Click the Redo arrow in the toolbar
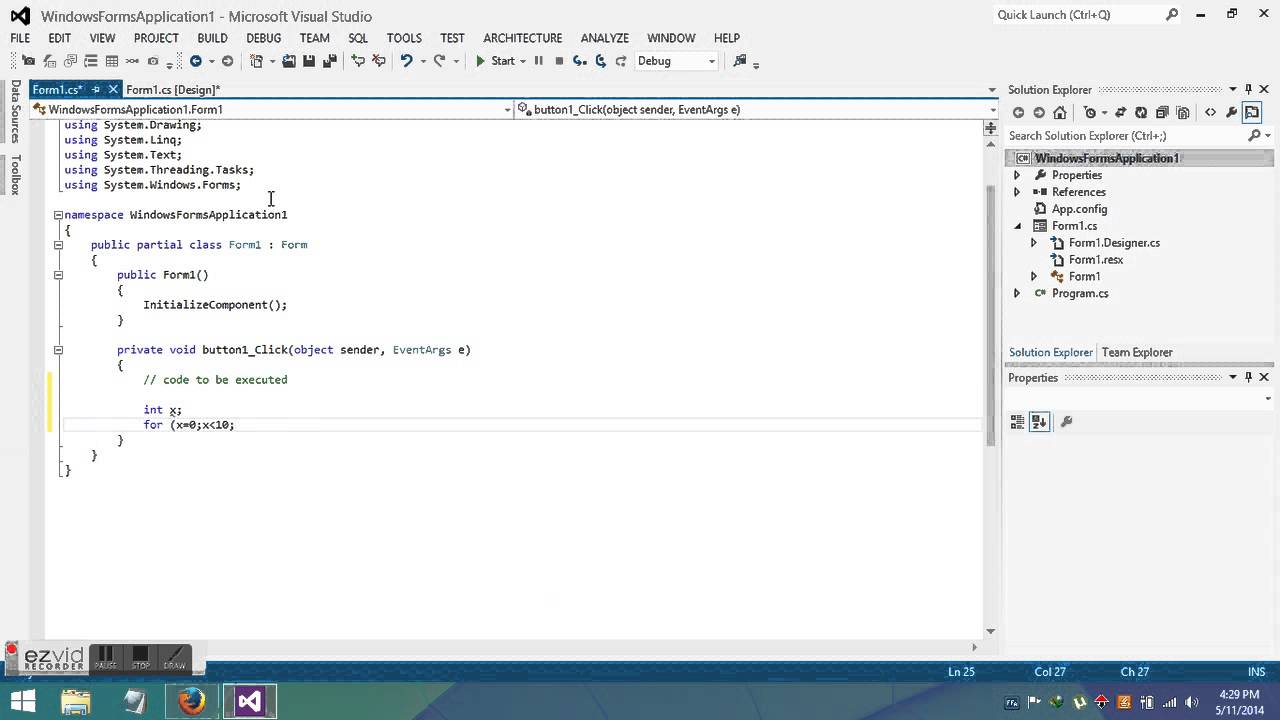Screen dimensions: 1280x720 tap(439, 61)
